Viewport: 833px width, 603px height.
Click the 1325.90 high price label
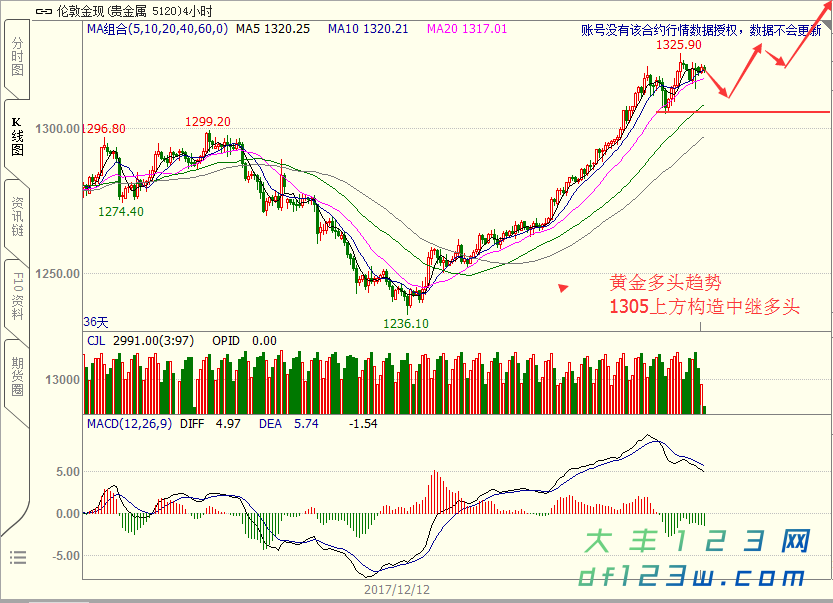click(x=678, y=46)
